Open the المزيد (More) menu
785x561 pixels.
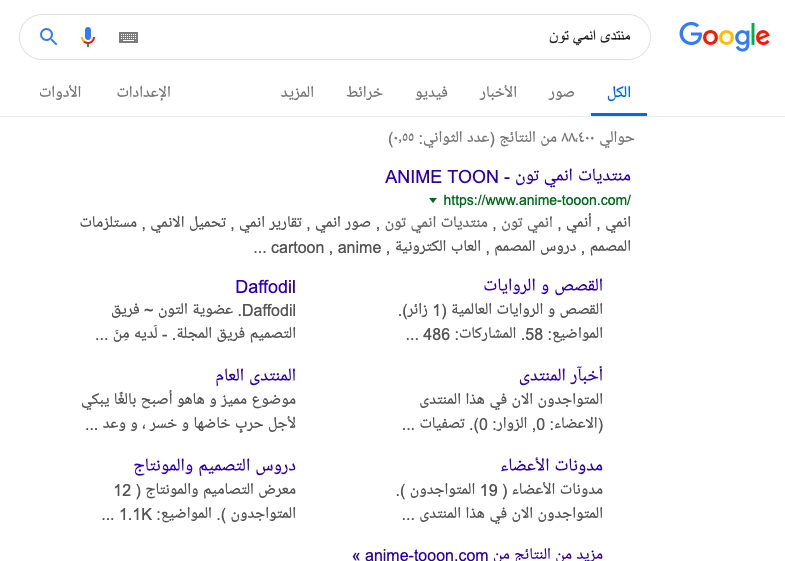(297, 92)
